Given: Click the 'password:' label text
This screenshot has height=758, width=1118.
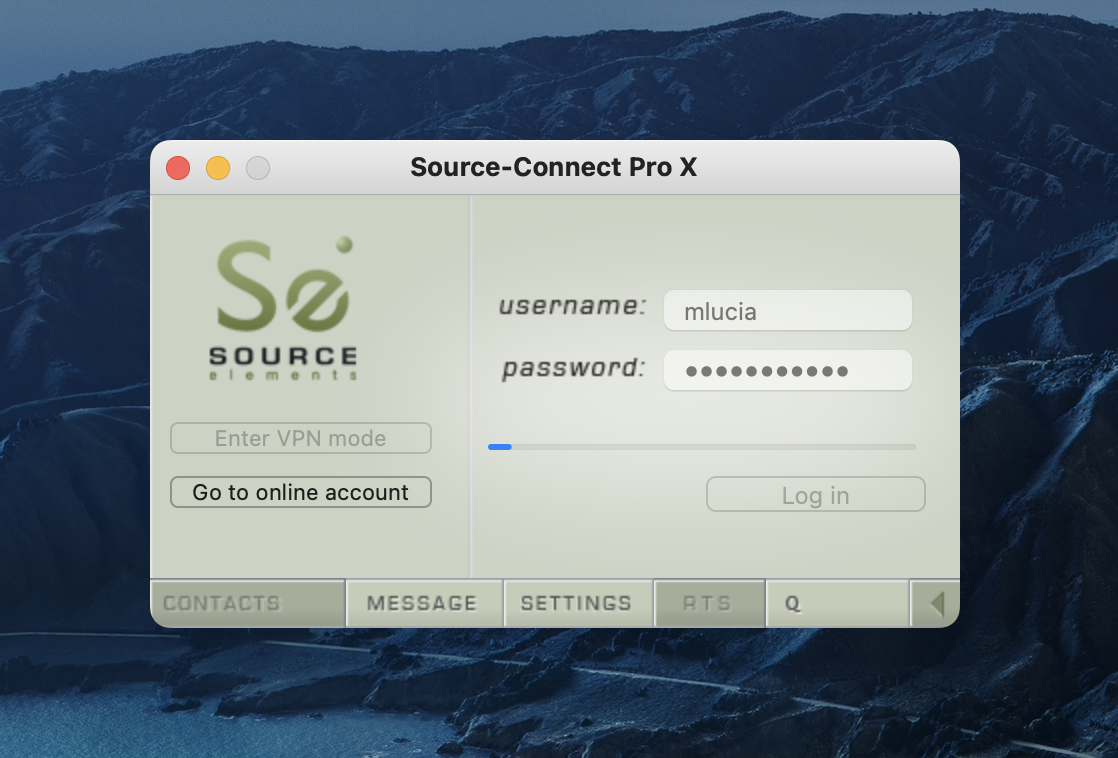Looking at the screenshot, I should click(574, 368).
